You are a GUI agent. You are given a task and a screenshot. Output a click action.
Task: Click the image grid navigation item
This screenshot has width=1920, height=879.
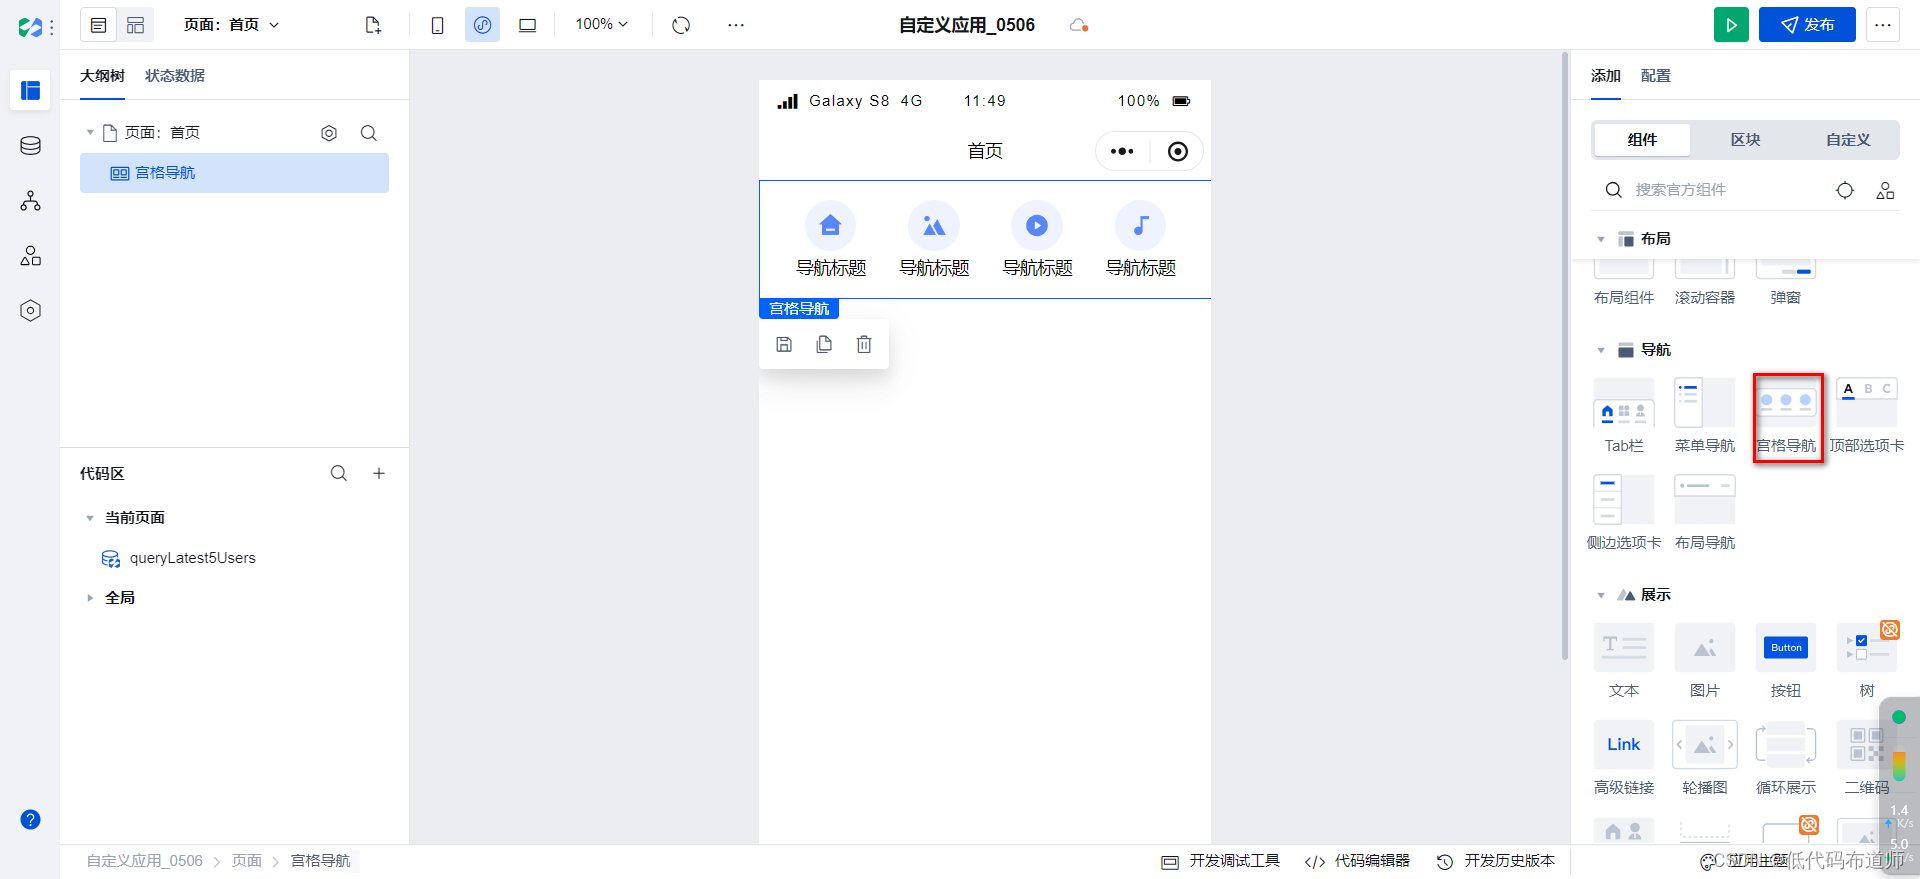pyautogui.click(x=934, y=240)
